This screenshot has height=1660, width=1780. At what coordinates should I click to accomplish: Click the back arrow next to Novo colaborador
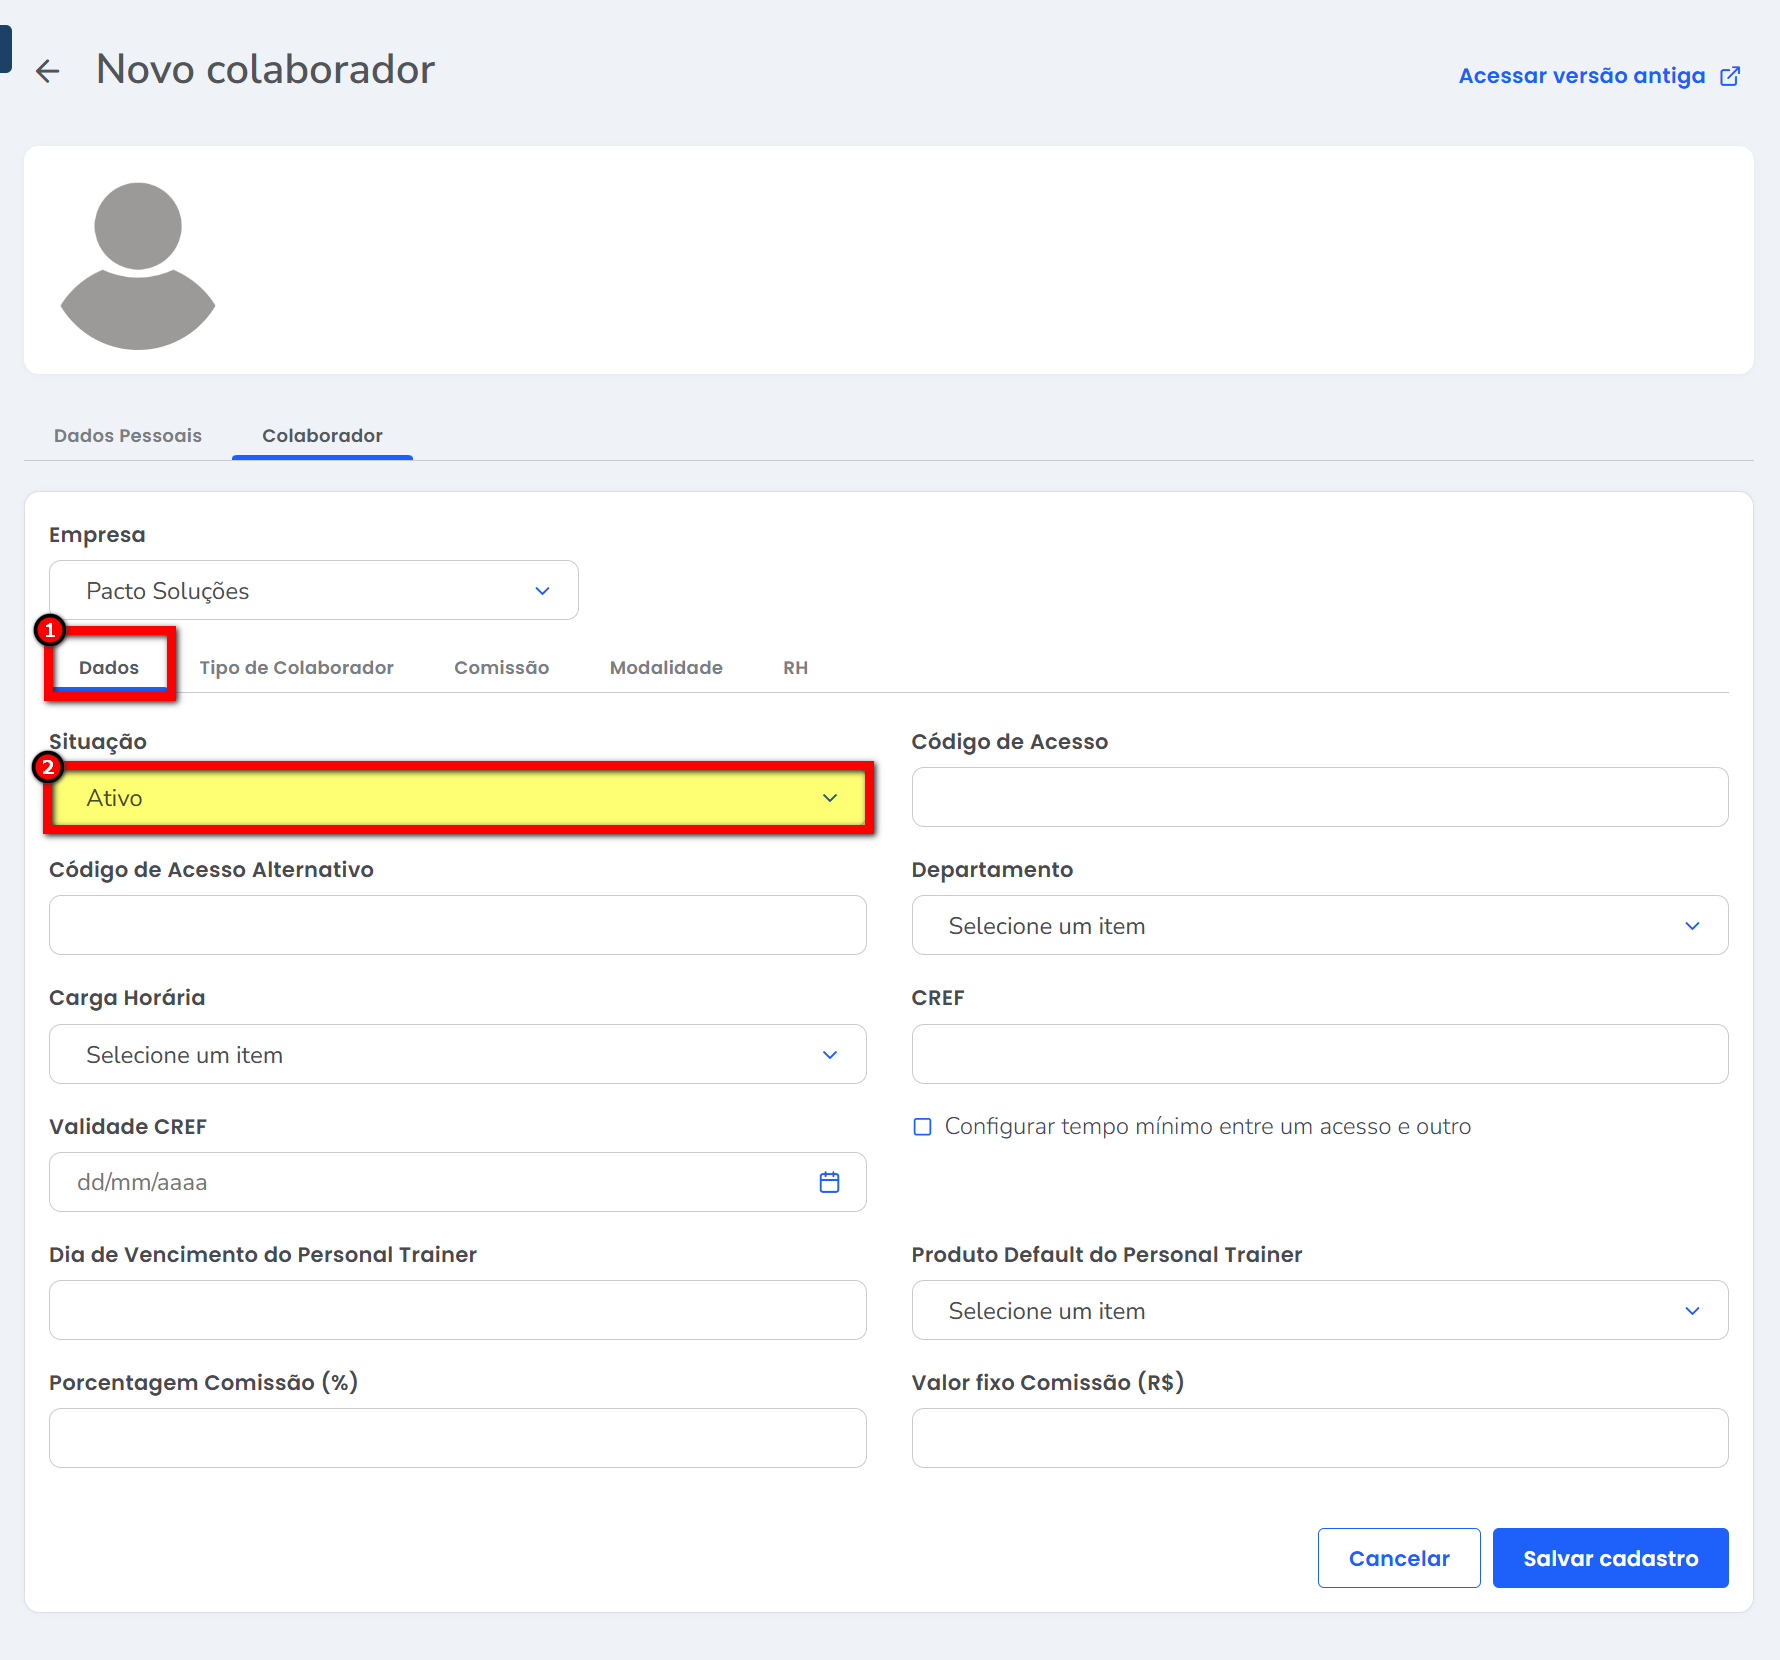point(47,71)
